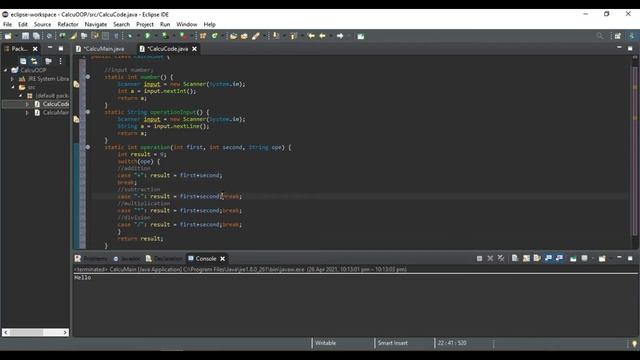The height and width of the screenshot is (360, 640).
Task: Click the Debug toolbar icon
Action: point(130,36)
